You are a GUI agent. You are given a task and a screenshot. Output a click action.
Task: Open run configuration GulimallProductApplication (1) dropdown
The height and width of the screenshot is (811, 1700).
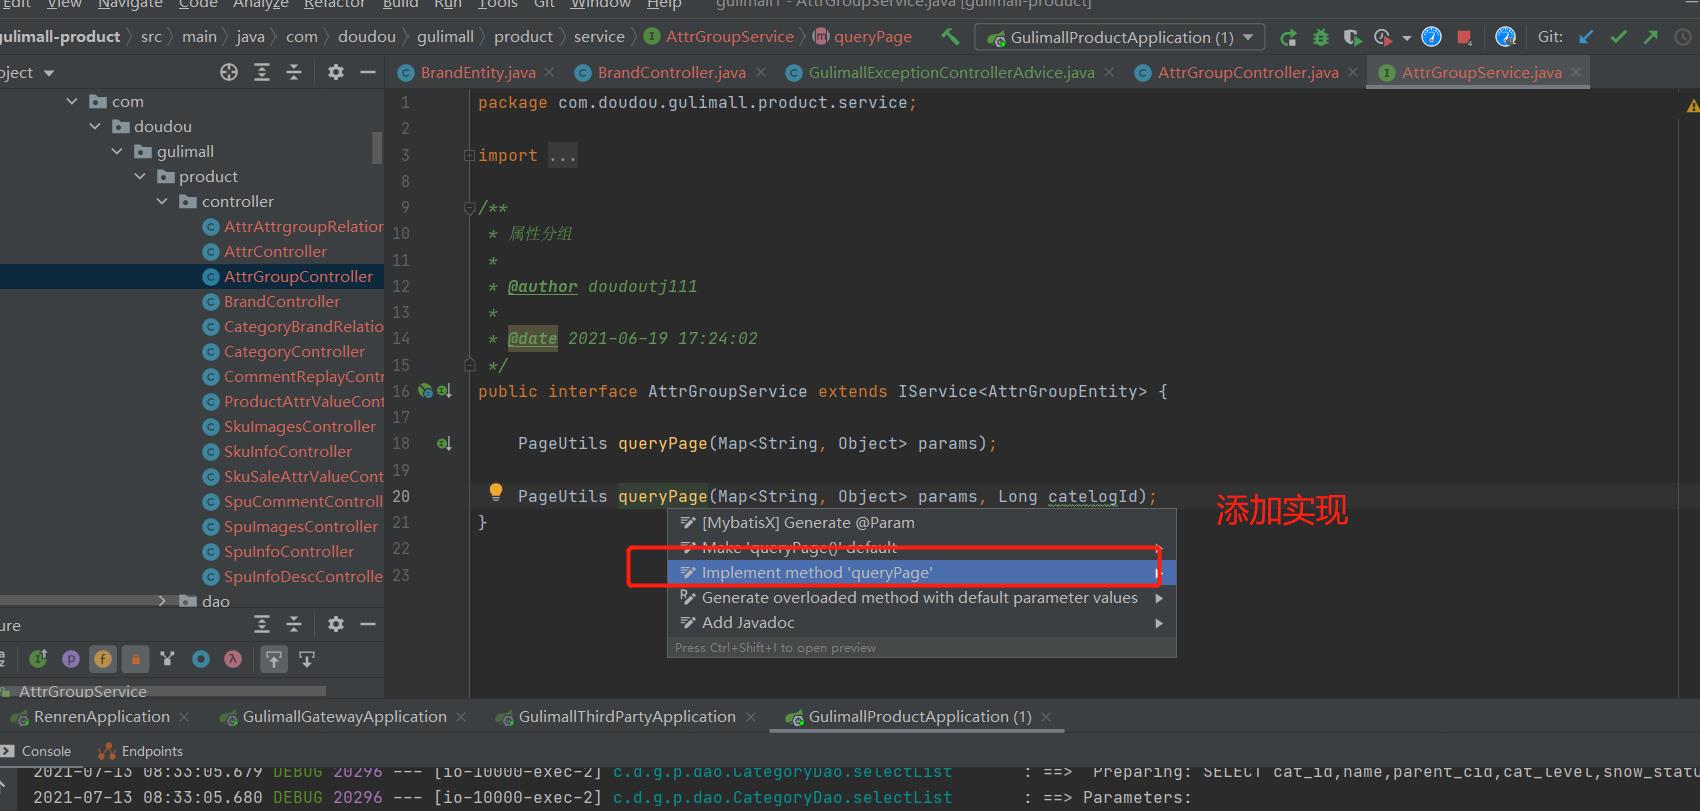1120,37
